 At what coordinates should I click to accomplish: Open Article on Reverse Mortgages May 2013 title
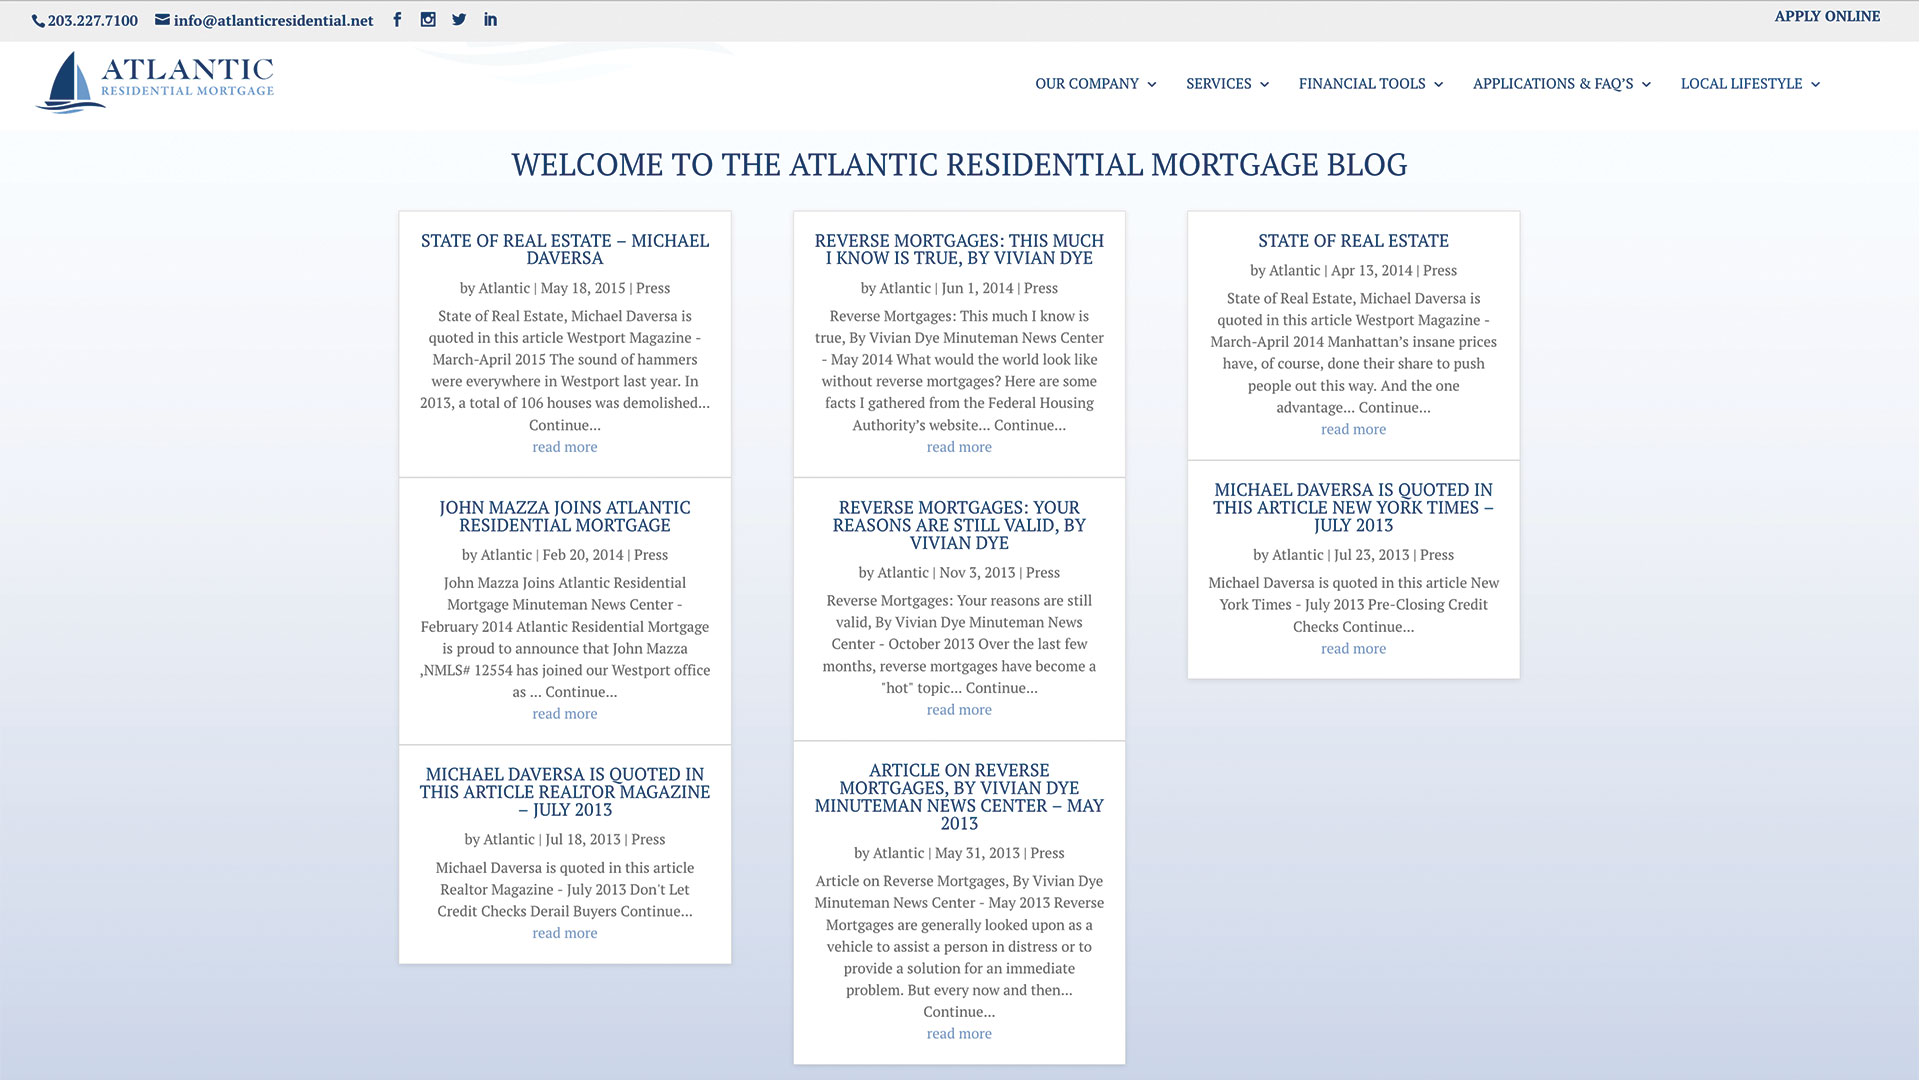click(x=959, y=797)
